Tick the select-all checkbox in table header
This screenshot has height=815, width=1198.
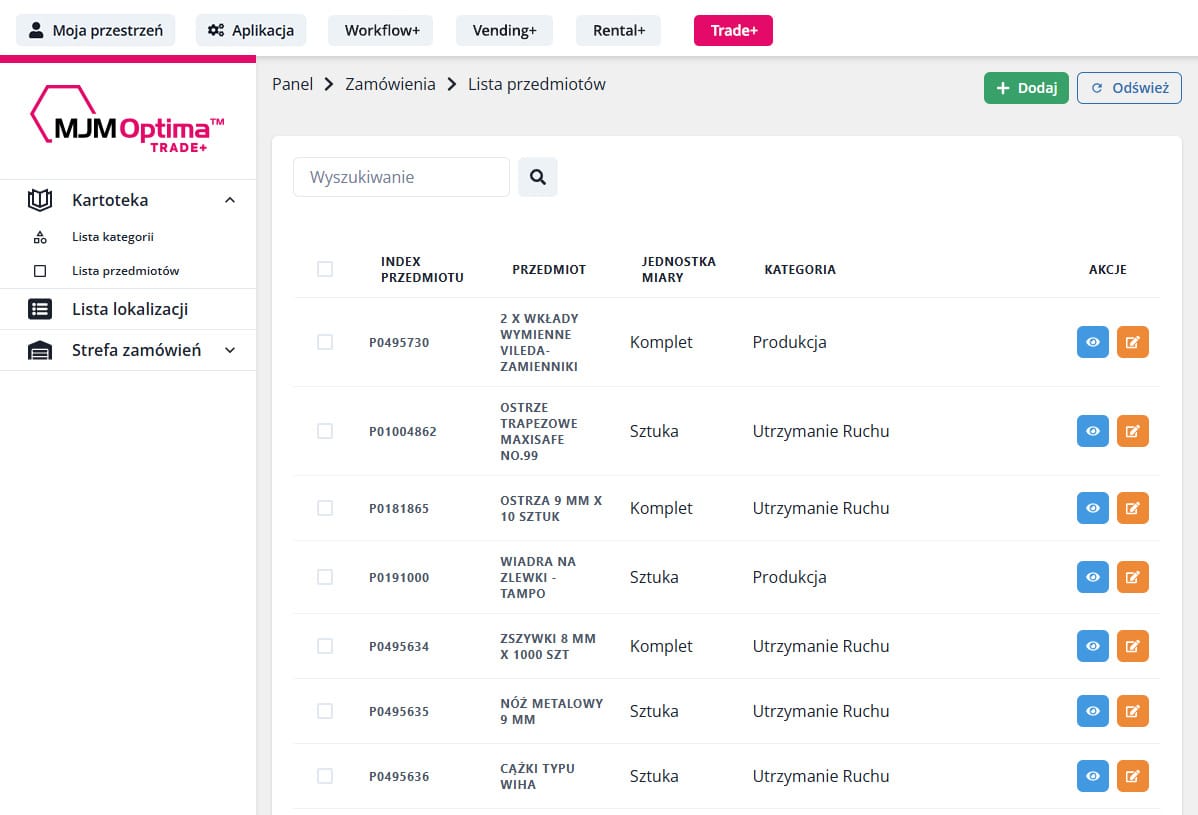tap(325, 269)
